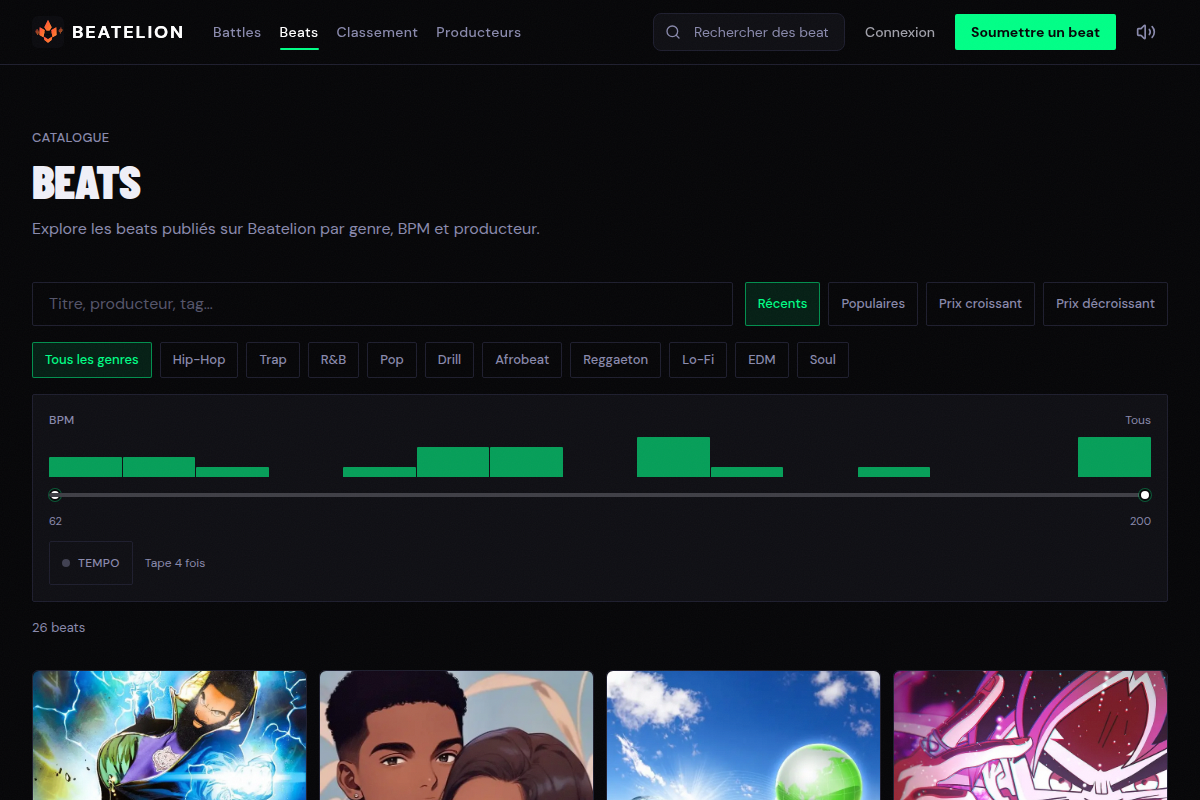Image resolution: width=1200 pixels, height=800 pixels.
Task: Filter by Lo-Fi genre
Action: click(698, 360)
